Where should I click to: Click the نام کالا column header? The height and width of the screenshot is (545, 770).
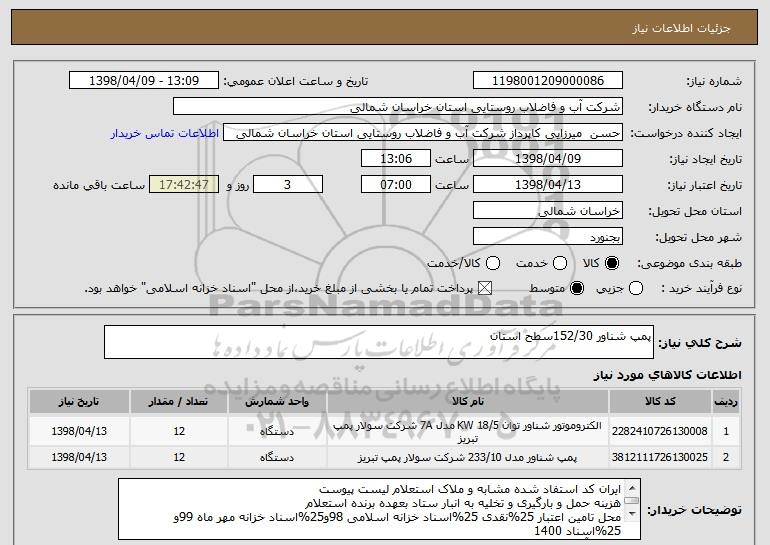(x=468, y=402)
